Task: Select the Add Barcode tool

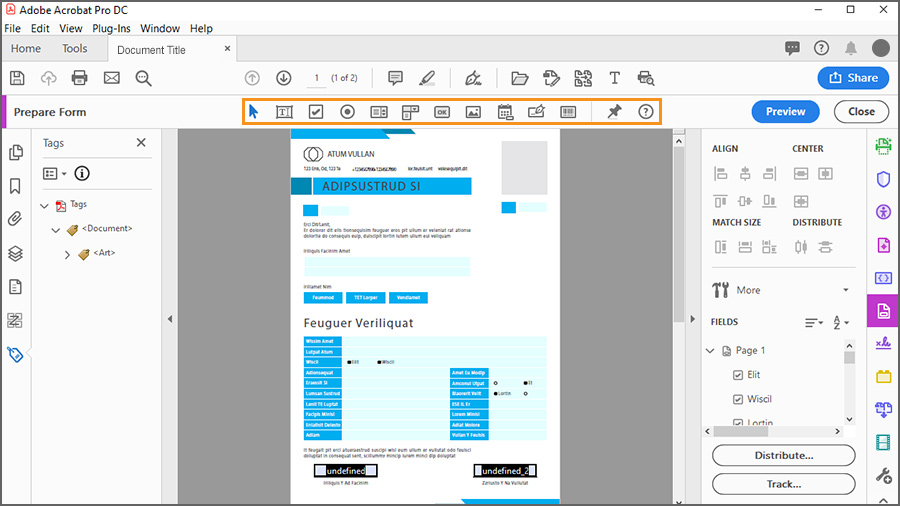Action: (x=568, y=112)
